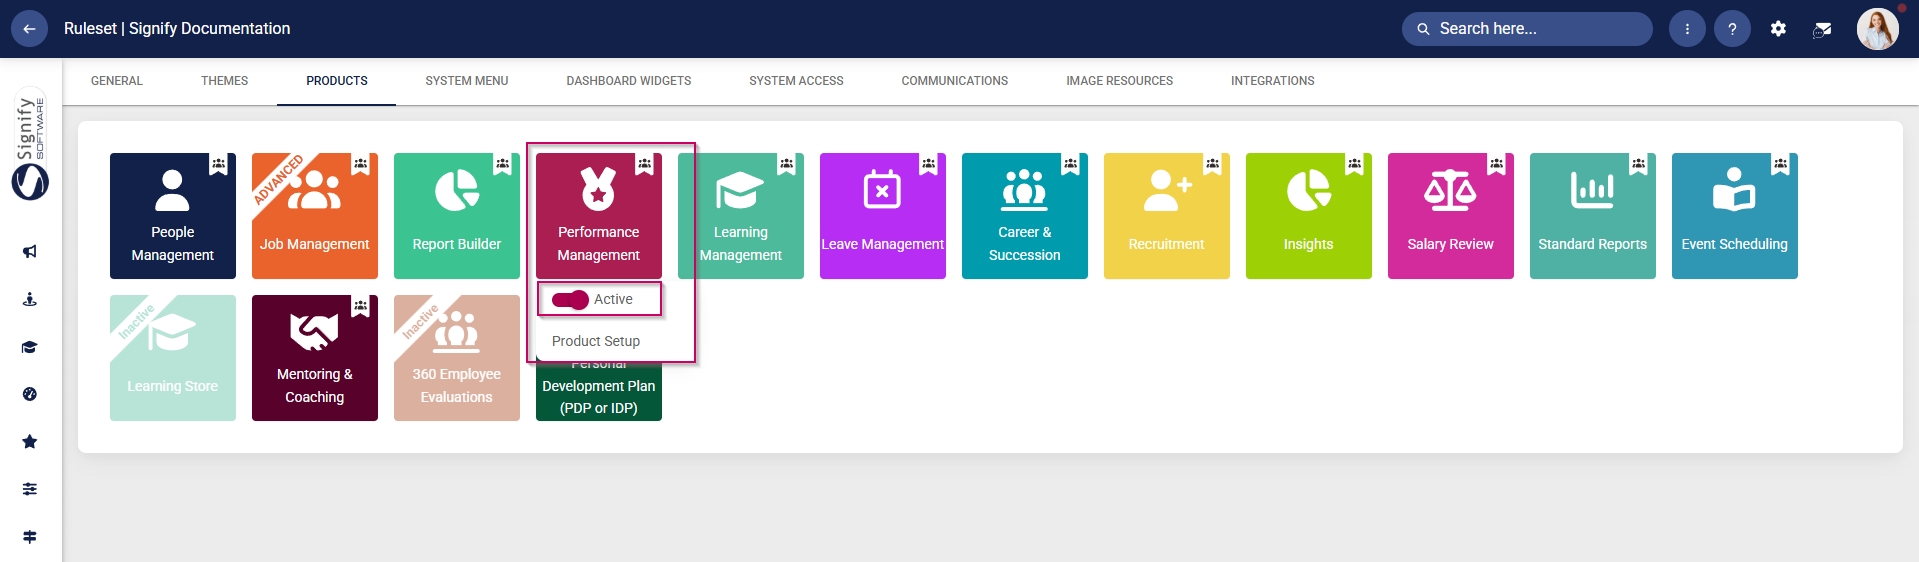
Task: Click the bookmark badge on the Event Scheduling tile
Action: tap(1781, 164)
